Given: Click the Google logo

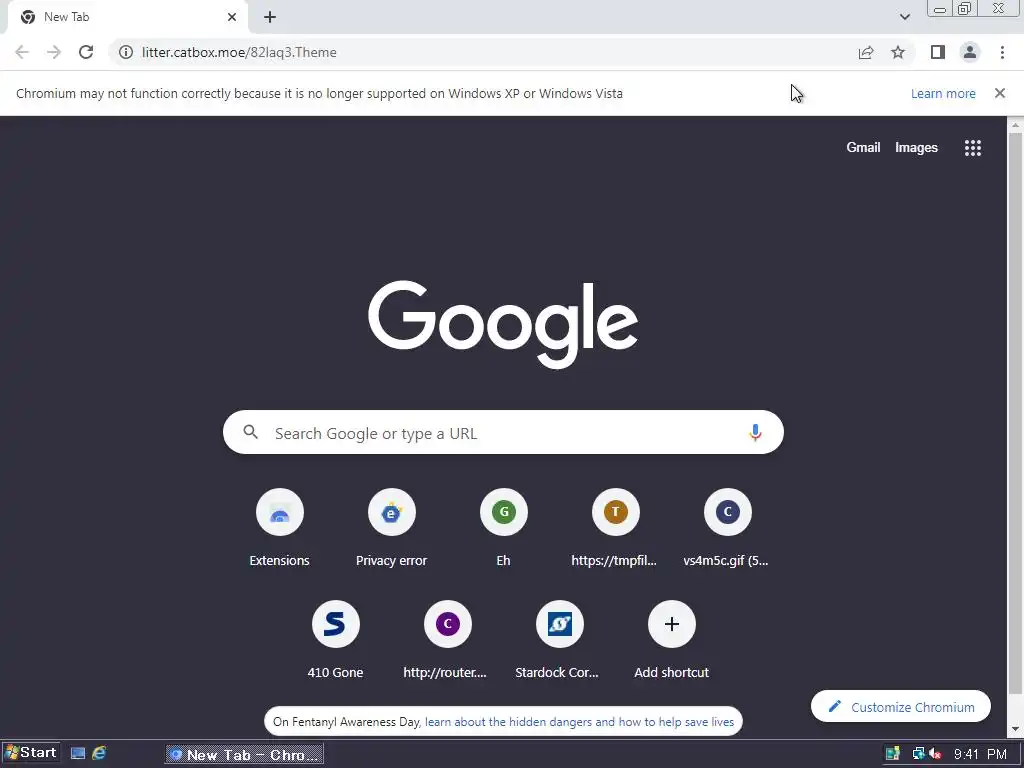Looking at the screenshot, I should [503, 325].
